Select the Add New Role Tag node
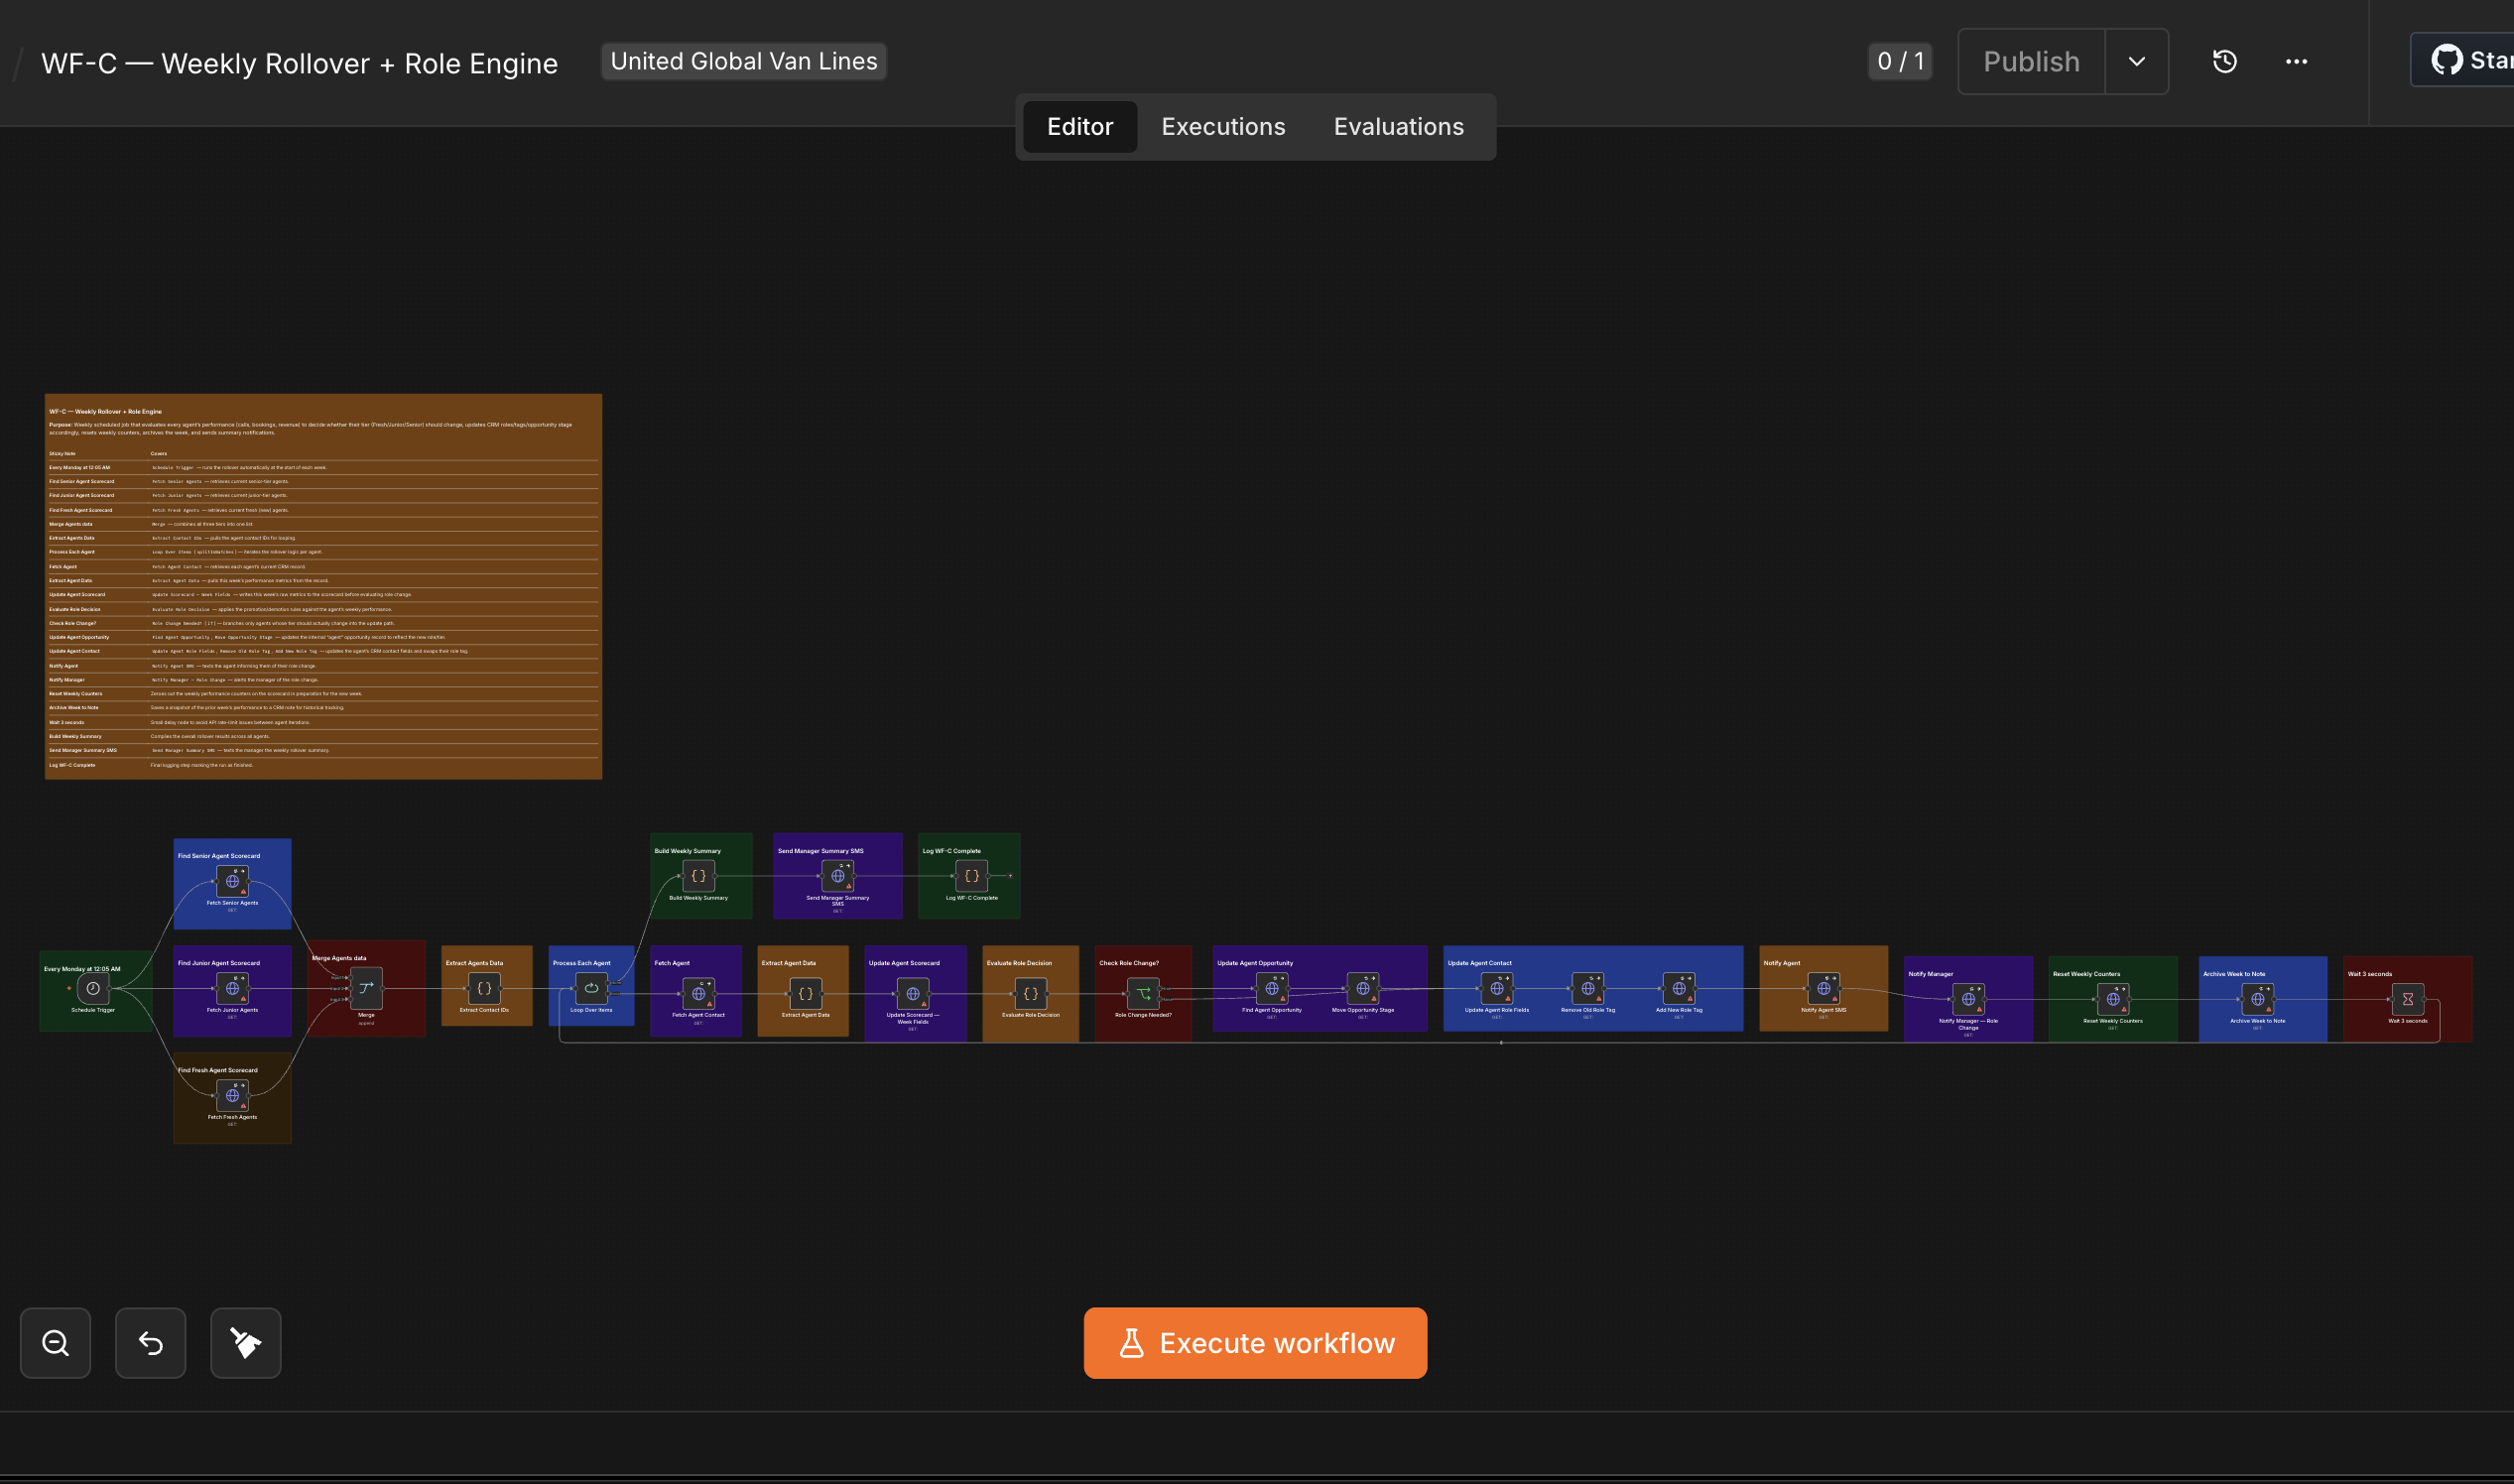This screenshot has height=1484, width=2514. tap(1678, 988)
